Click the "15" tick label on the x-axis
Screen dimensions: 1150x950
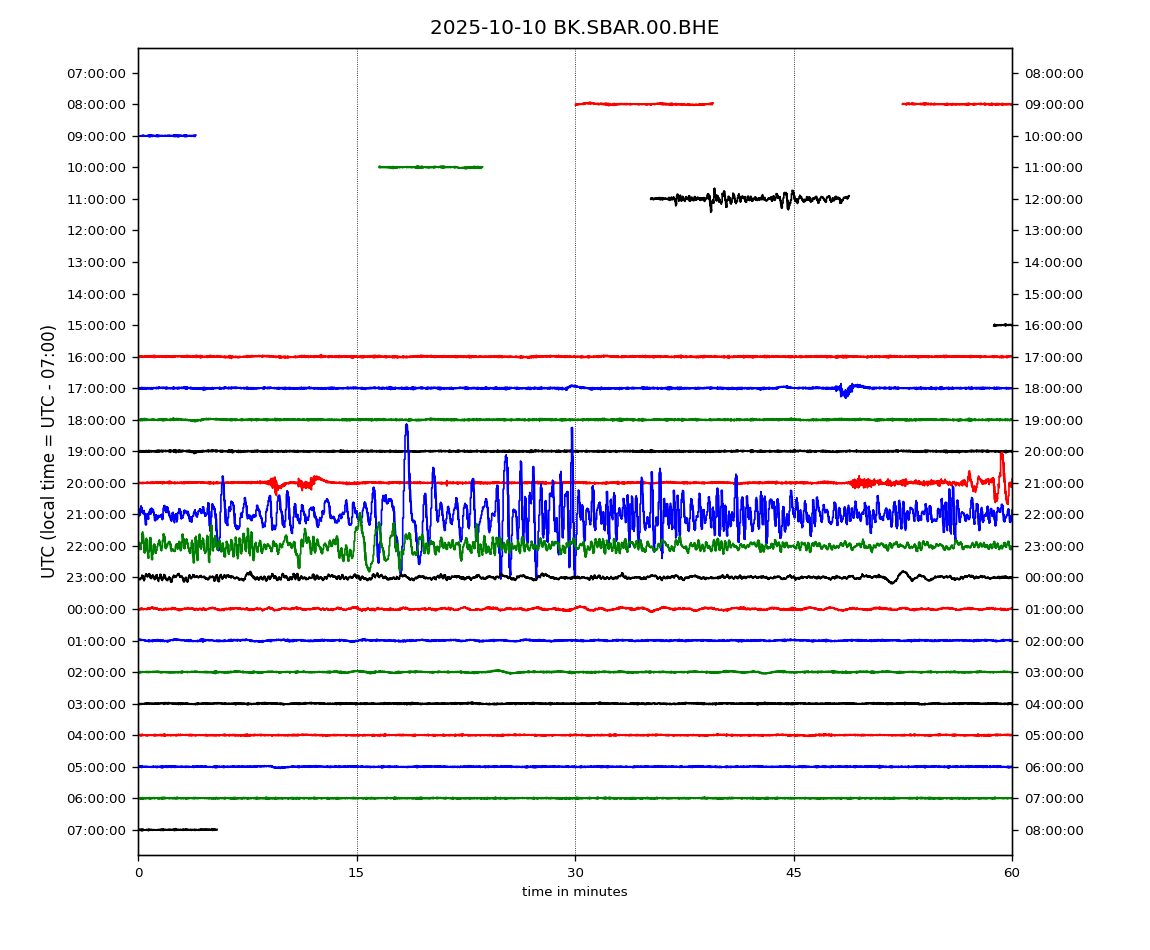(x=357, y=873)
